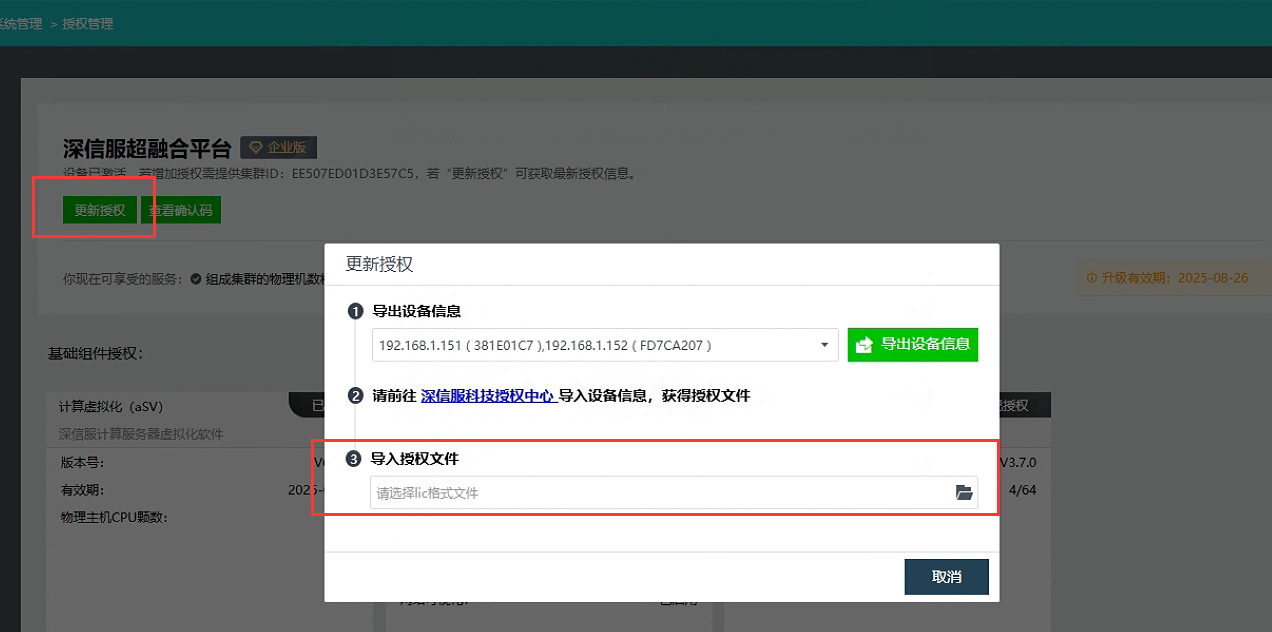Viewport: 1272px width, 632px height.
Task: Click the info icon beside 升级有效期
Action: coord(1091,278)
